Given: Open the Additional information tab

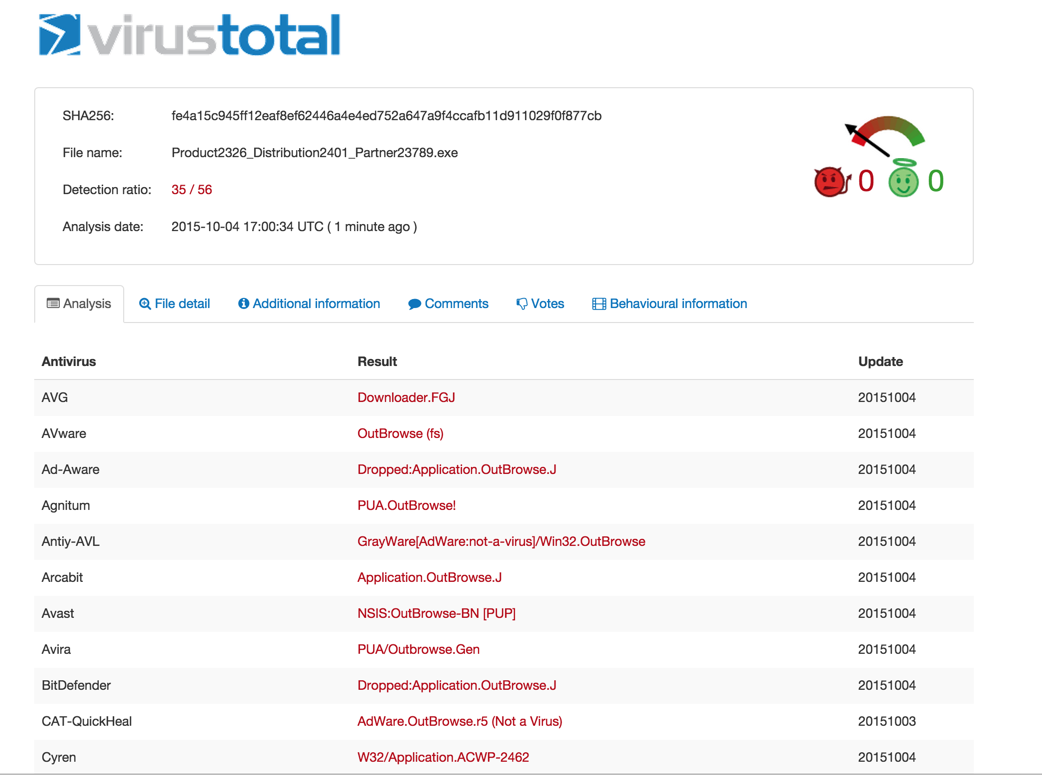Looking at the screenshot, I should point(309,304).
